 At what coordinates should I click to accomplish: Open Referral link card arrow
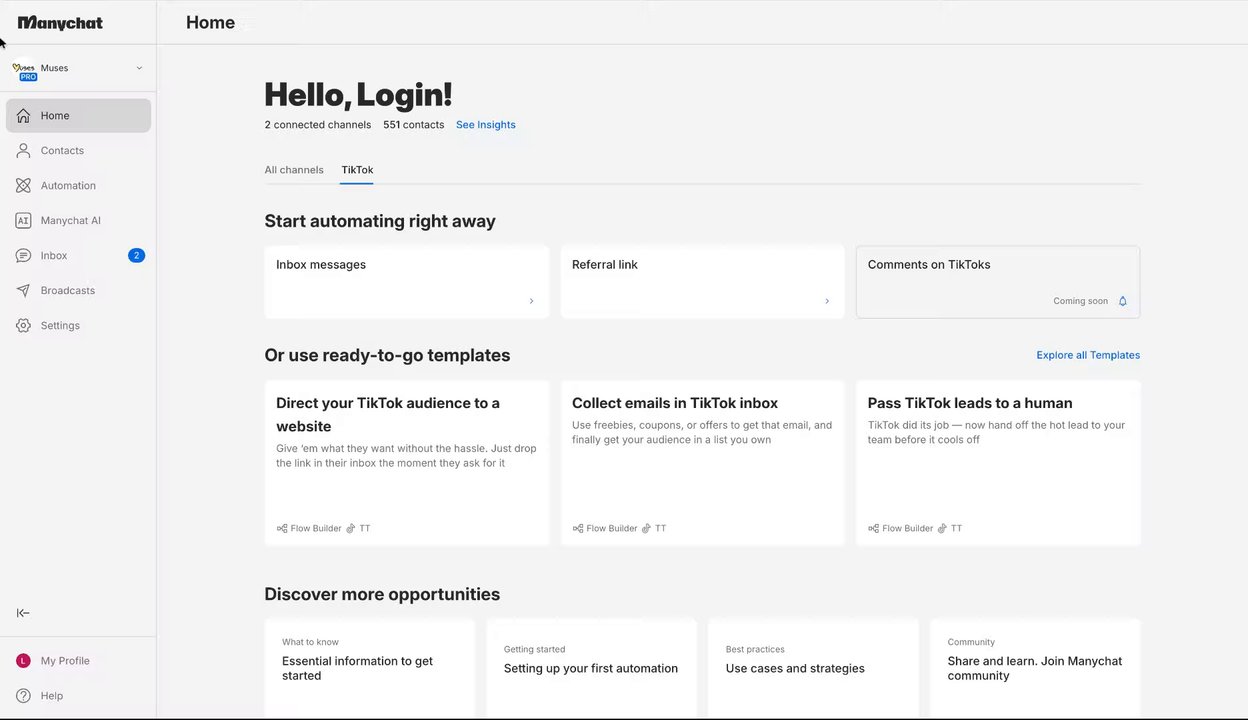click(827, 301)
